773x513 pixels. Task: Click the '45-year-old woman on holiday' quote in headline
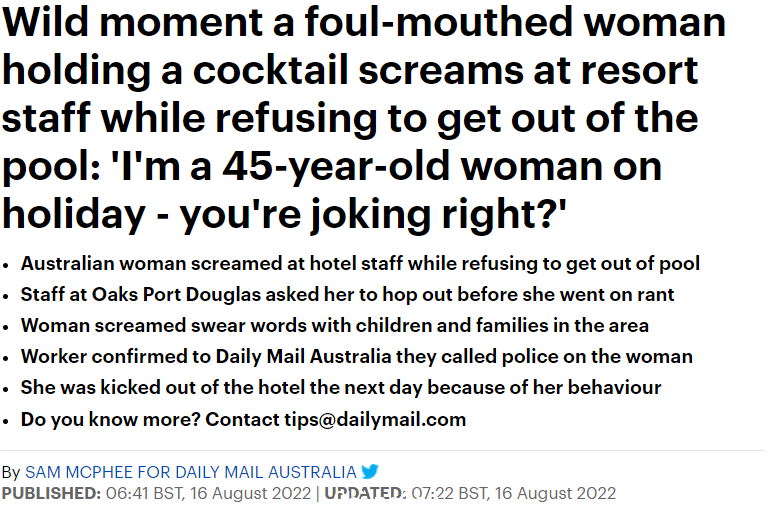click(x=332, y=190)
